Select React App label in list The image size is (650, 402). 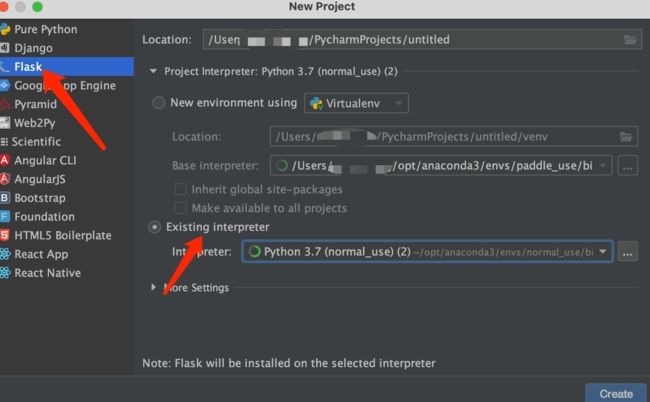[x=41, y=254]
